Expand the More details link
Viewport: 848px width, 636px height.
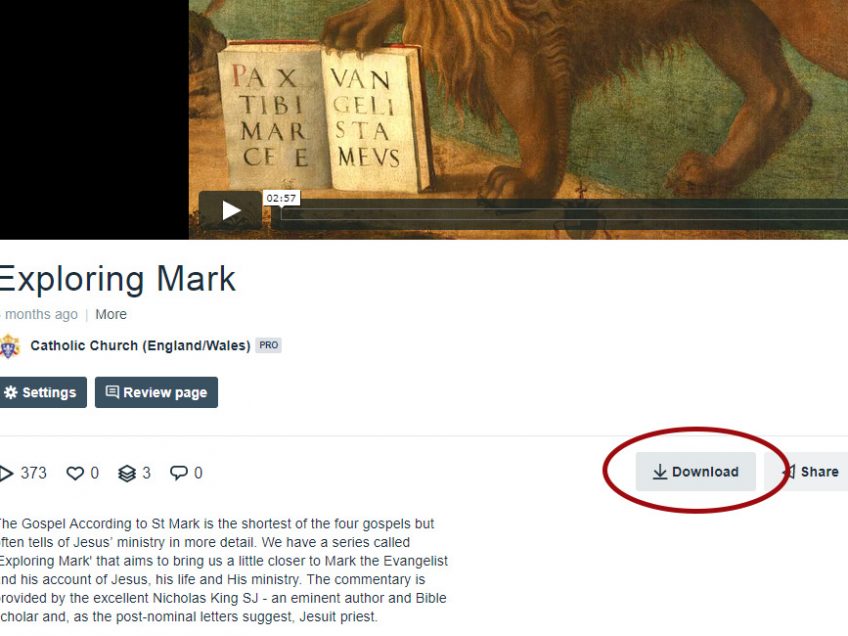pos(111,314)
